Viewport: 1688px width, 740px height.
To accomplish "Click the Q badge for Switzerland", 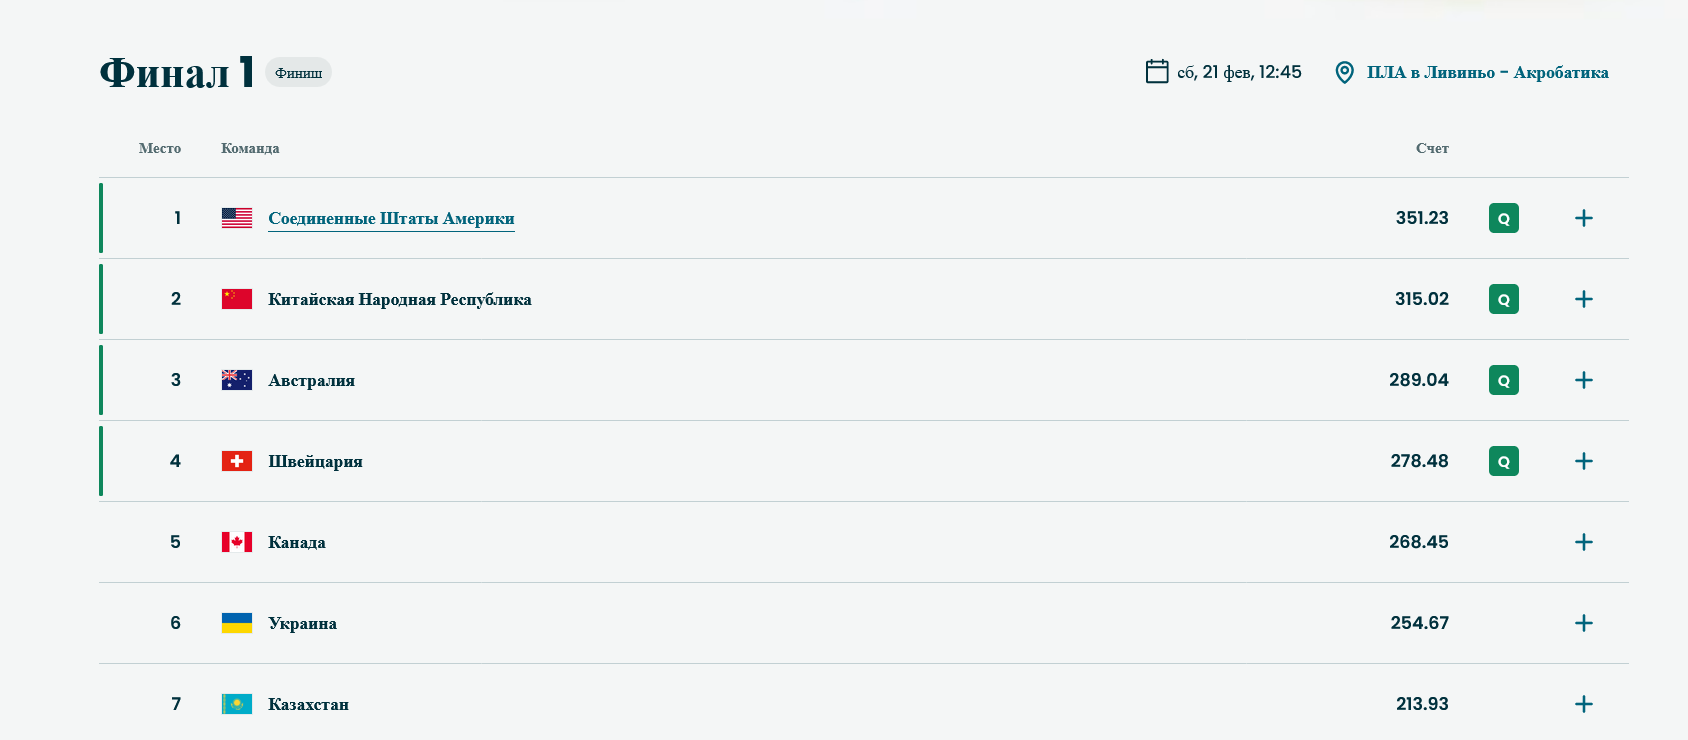I will point(1503,461).
